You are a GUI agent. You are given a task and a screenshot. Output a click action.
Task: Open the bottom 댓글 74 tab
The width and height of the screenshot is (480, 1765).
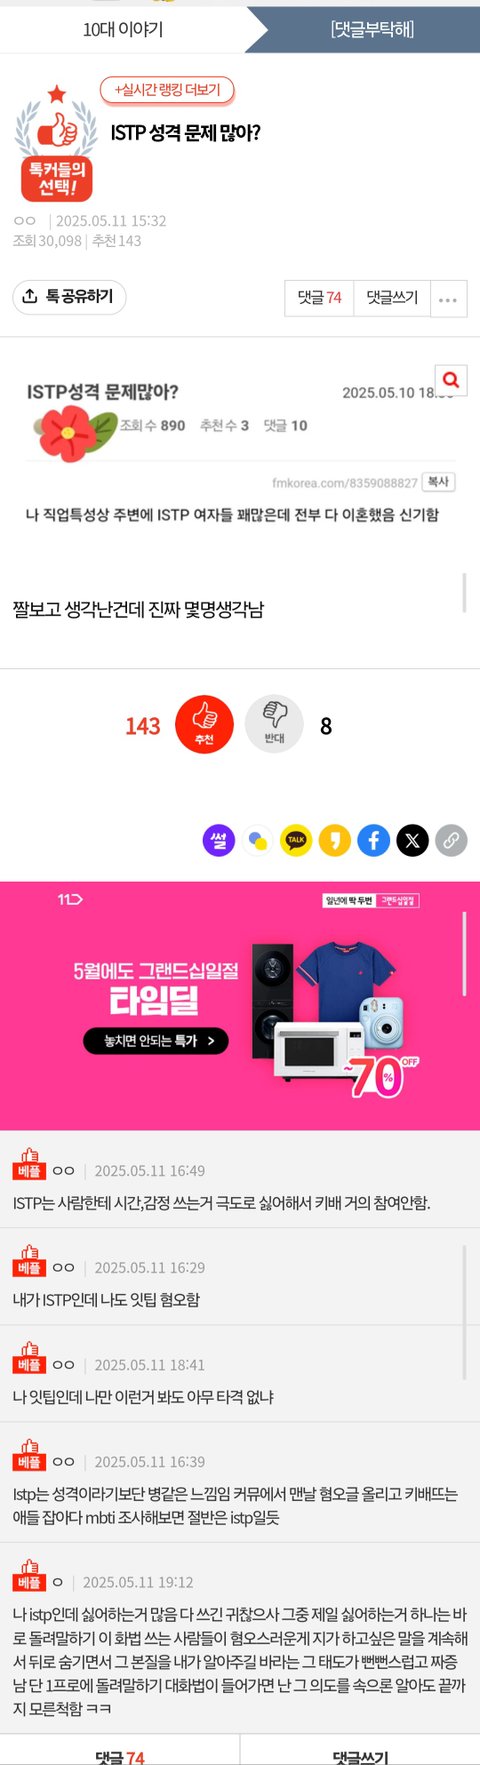pyautogui.click(x=120, y=1752)
